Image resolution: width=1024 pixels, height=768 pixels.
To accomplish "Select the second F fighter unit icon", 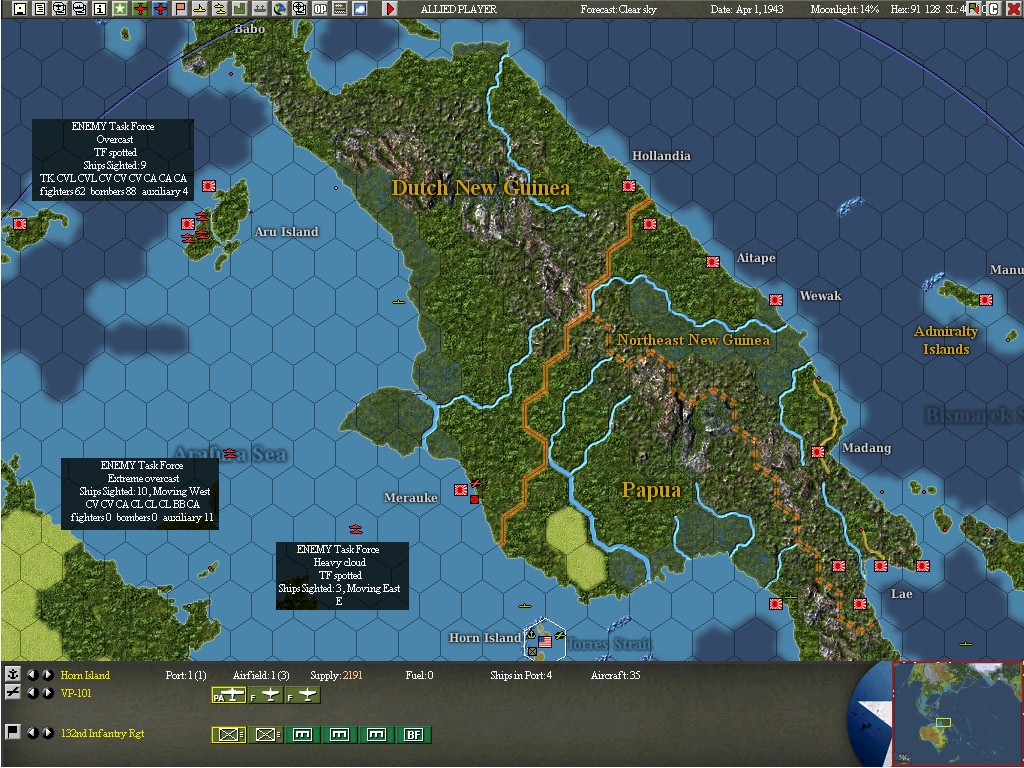I will coord(303,696).
